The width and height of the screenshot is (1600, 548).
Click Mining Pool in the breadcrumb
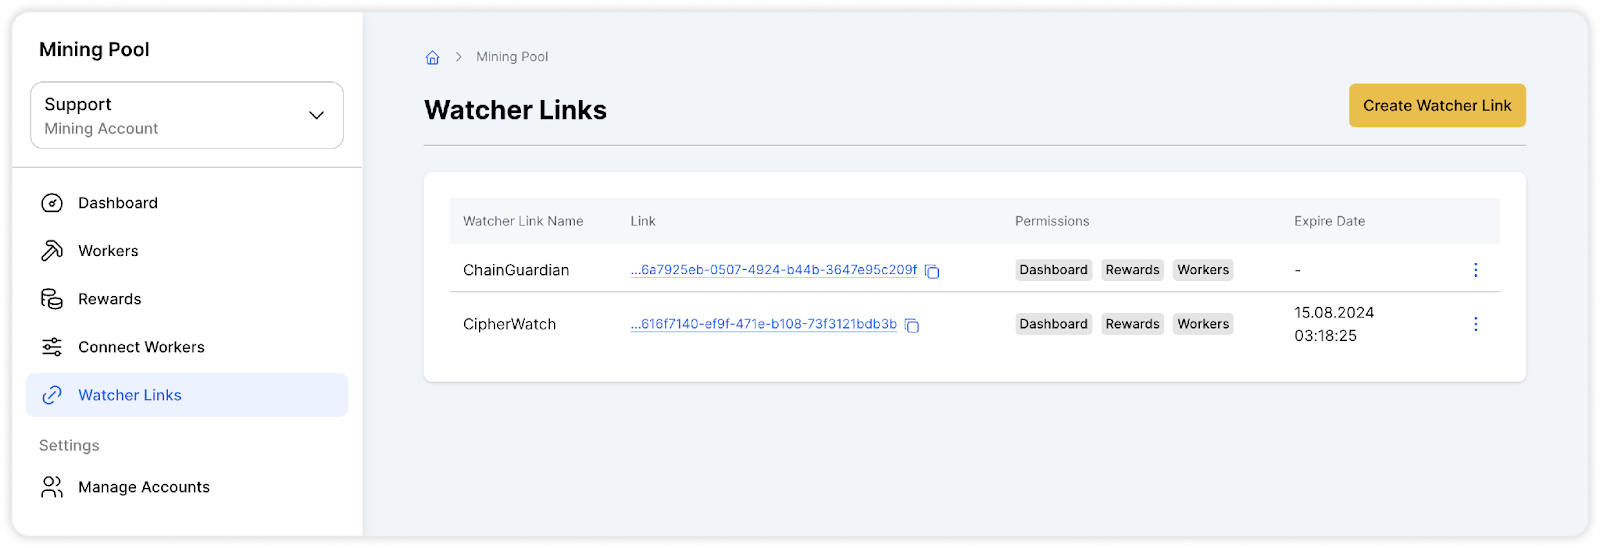[512, 57]
